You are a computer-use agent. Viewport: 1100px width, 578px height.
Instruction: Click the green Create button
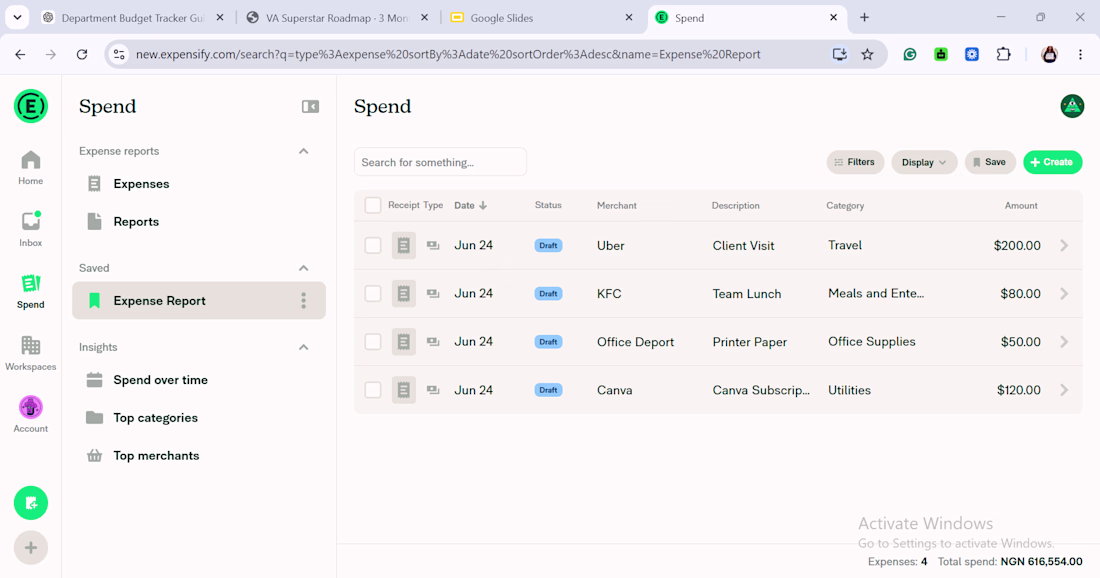(x=1052, y=162)
